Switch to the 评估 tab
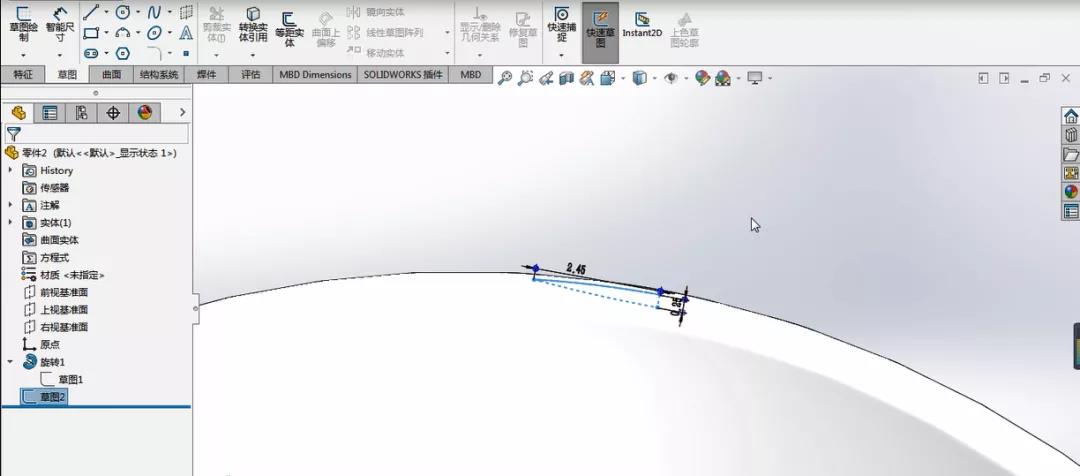 pos(251,74)
